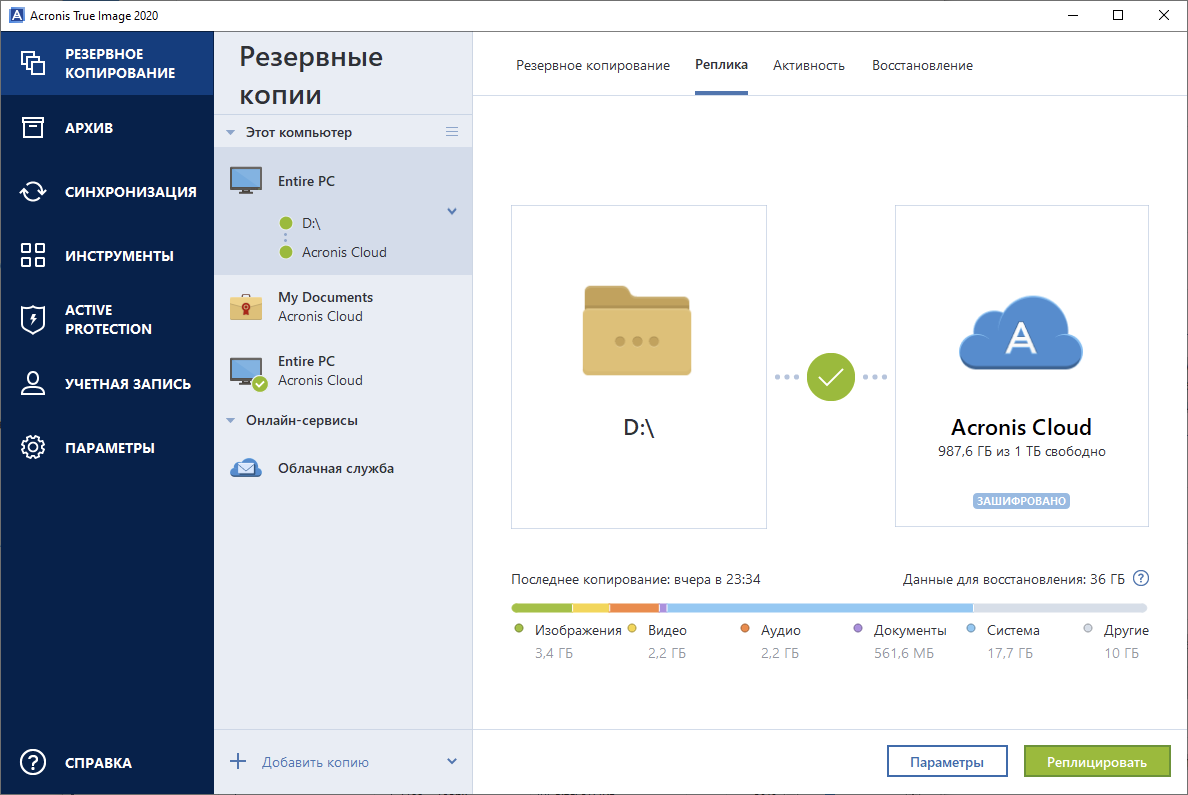Click the ЗАШИФРОВАНО badge
This screenshot has width=1188, height=795.
pyautogui.click(x=1021, y=501)
